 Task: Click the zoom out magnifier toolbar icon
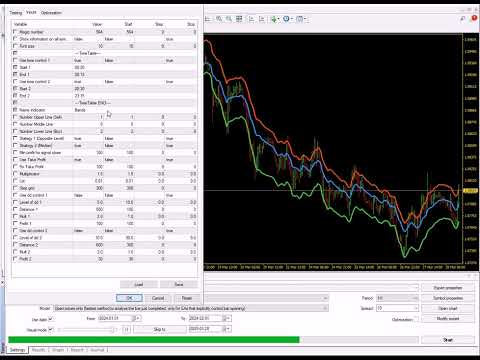(x=229, y=19)
